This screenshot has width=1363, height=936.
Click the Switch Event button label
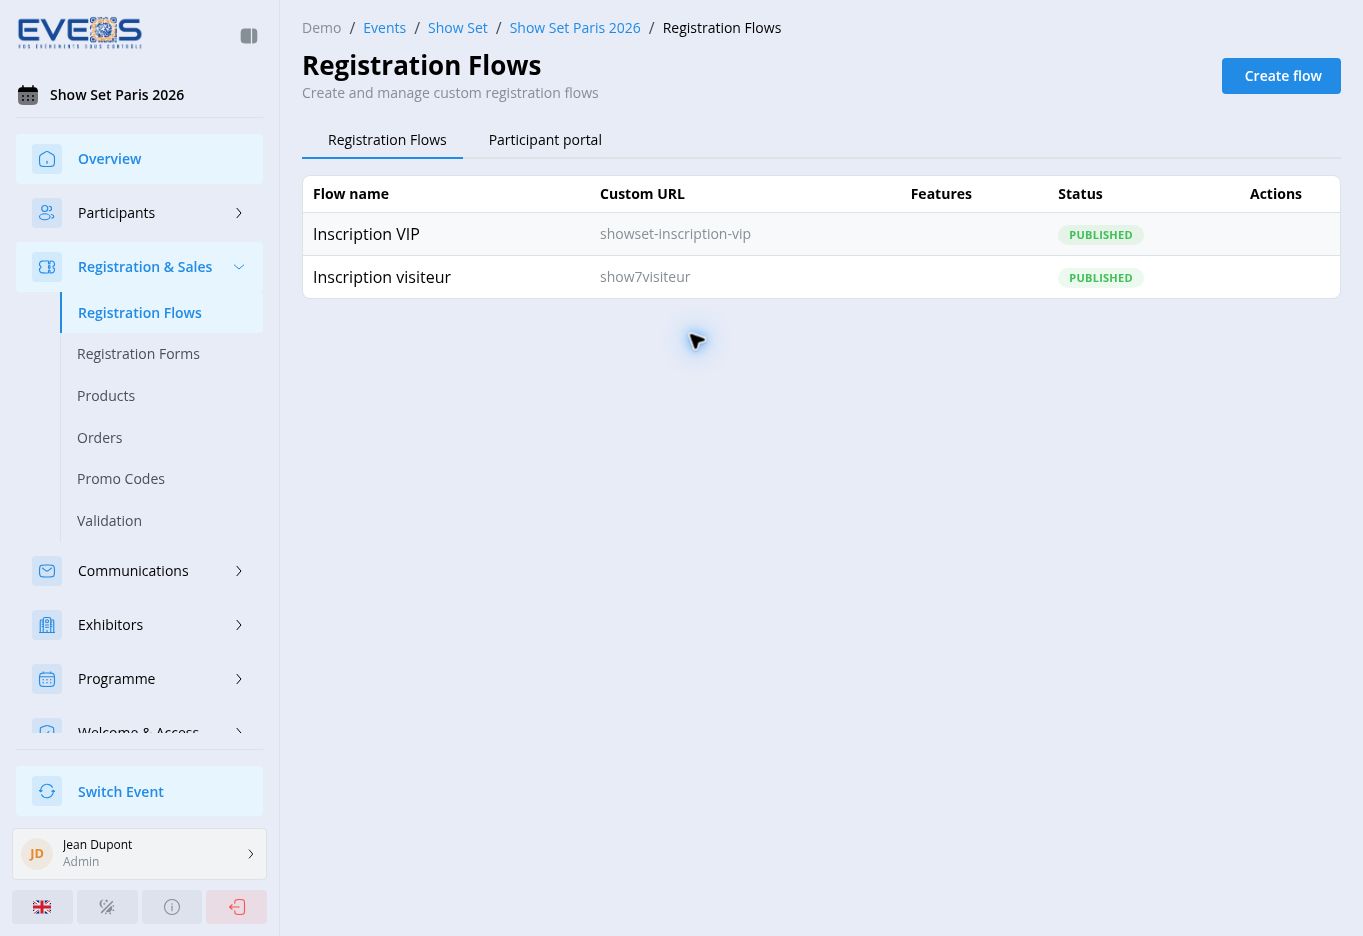[x=121, y=792]
